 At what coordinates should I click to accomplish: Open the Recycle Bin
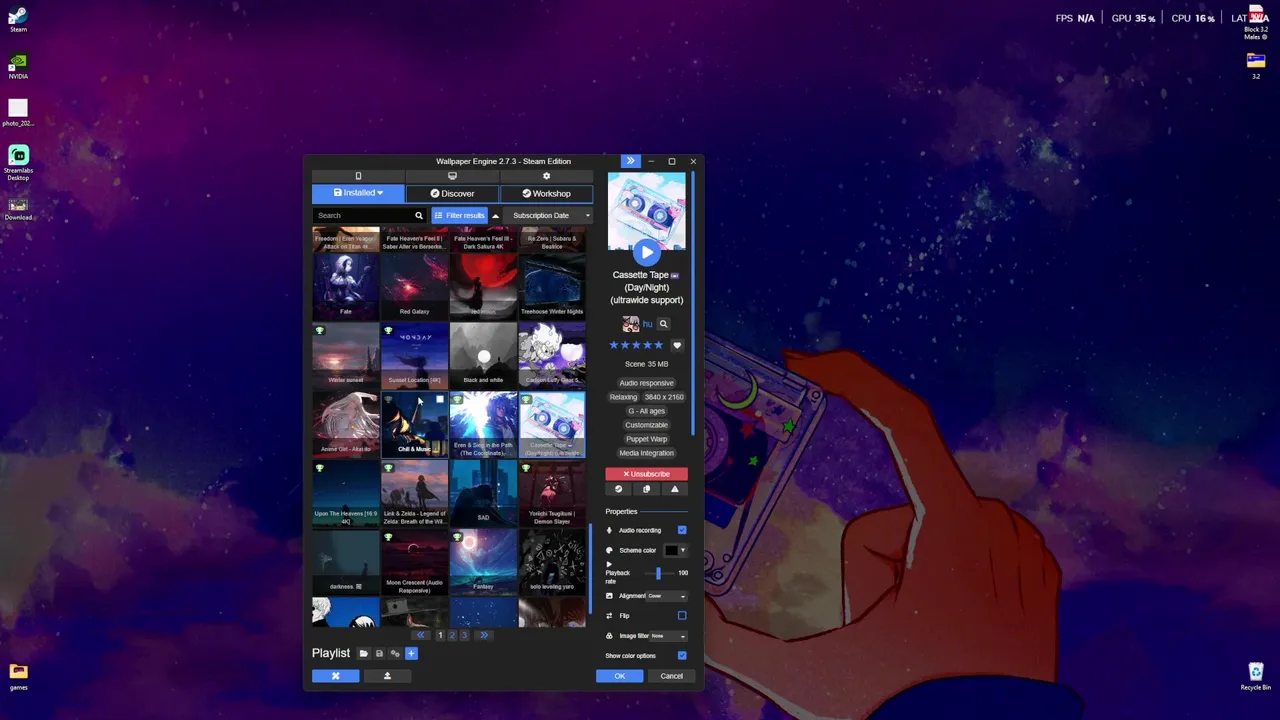click(x=1255, y=676)
